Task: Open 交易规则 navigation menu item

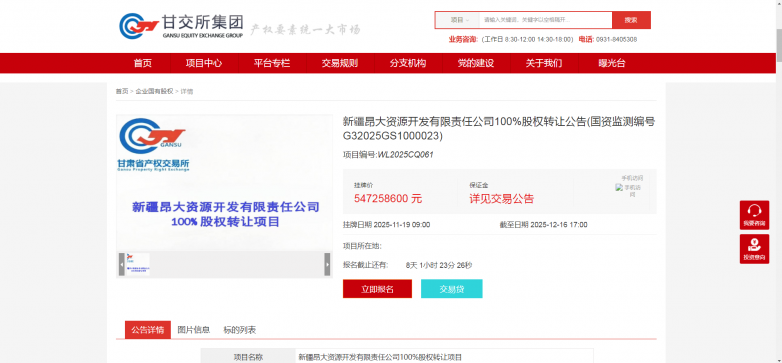Action: click(340, 63)
